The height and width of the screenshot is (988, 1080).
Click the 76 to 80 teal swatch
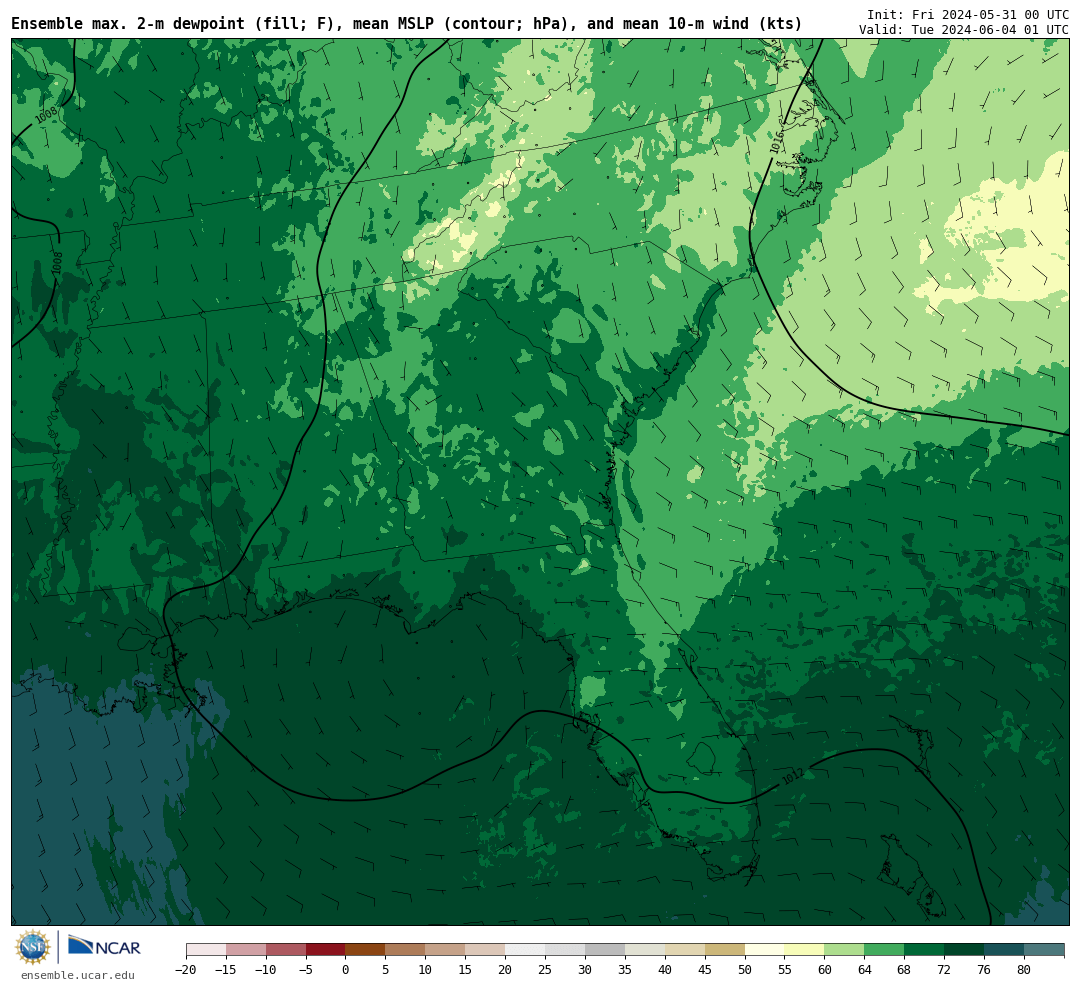coord(1005,950)
